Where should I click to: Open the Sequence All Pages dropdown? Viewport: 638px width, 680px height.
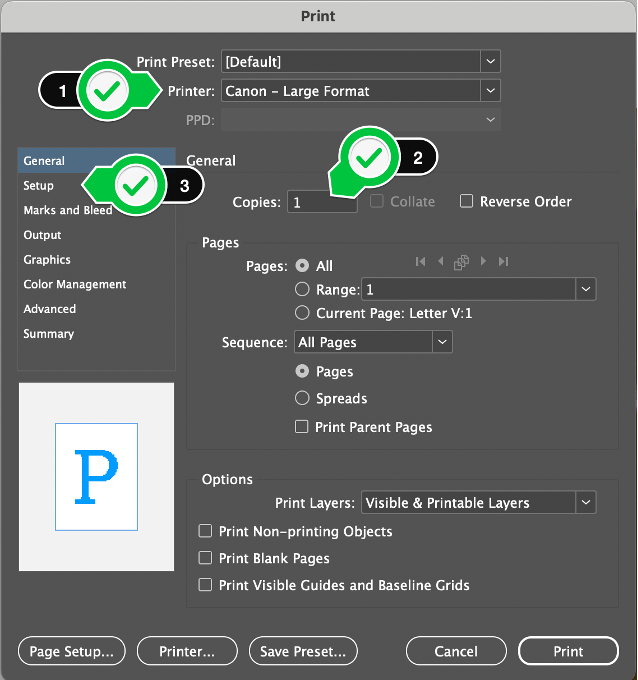[373, 342]
